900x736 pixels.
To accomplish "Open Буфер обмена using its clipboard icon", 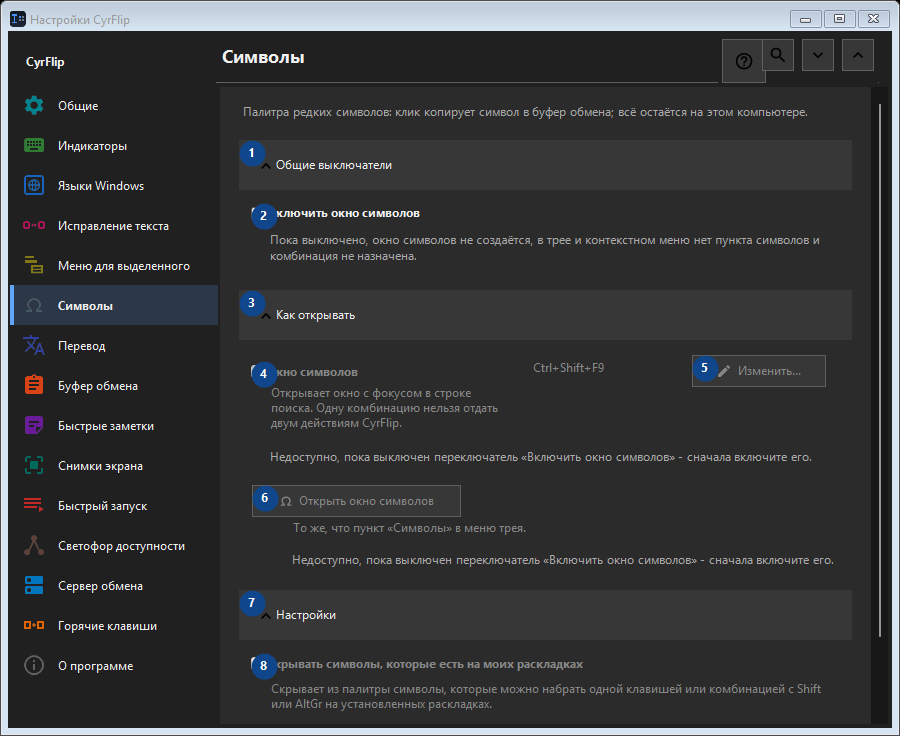I will click(x=34, y=385).
